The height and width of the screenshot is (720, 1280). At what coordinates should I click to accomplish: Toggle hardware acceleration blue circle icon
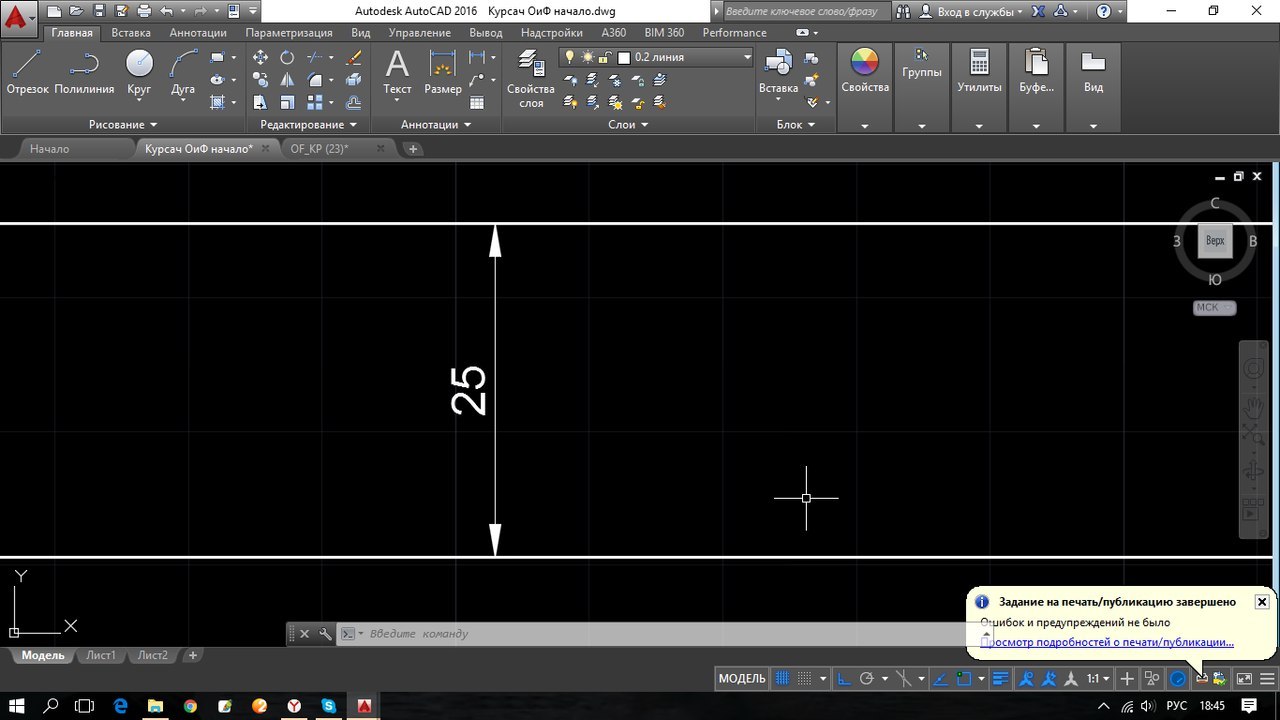(1178, 678)
